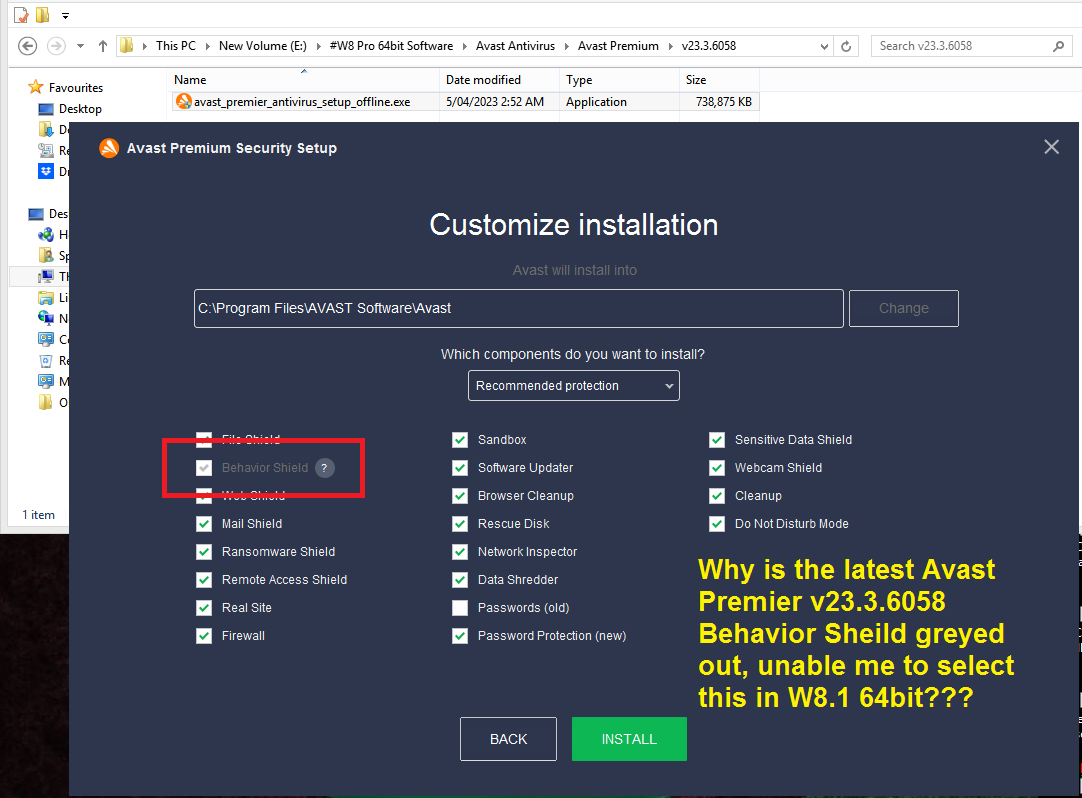Toggle Sensitive Data Shield checkbox
The image size is (1082, 798).
click(x=717, y=440)
